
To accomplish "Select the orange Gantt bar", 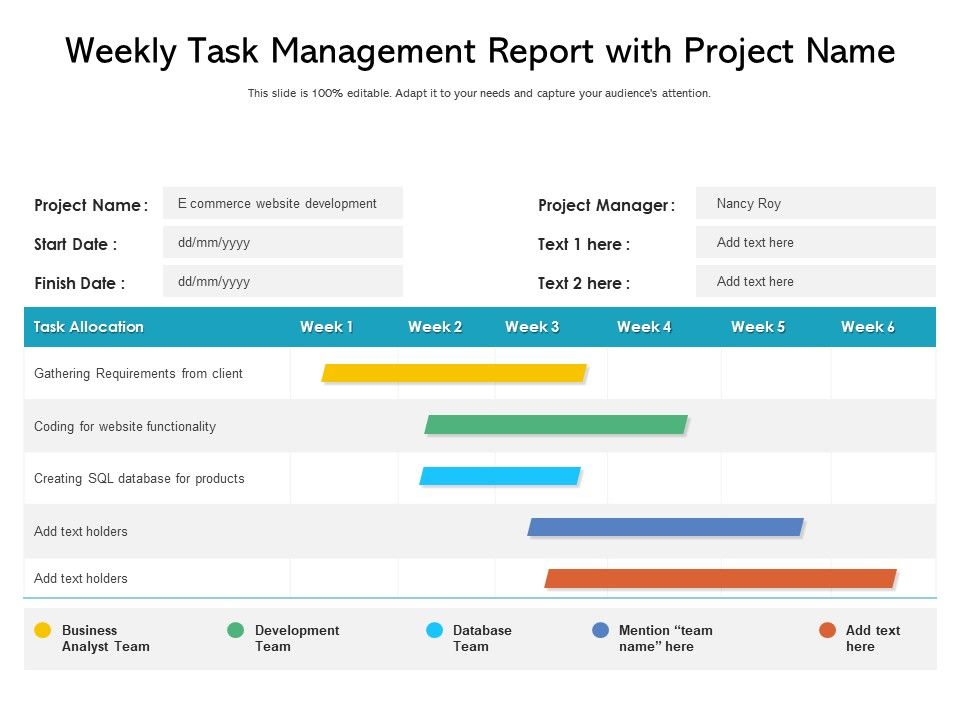I will click(721, 579).
